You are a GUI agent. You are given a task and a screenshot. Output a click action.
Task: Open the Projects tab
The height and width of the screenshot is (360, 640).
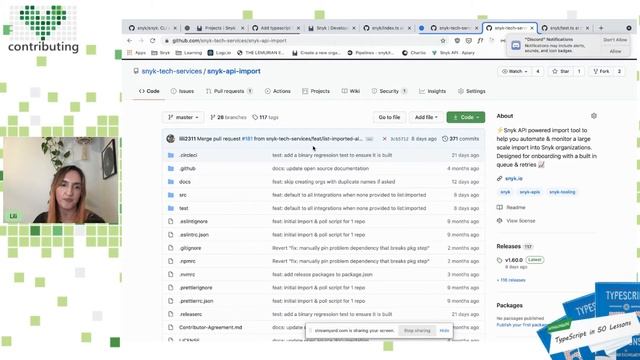click(316, 91)
